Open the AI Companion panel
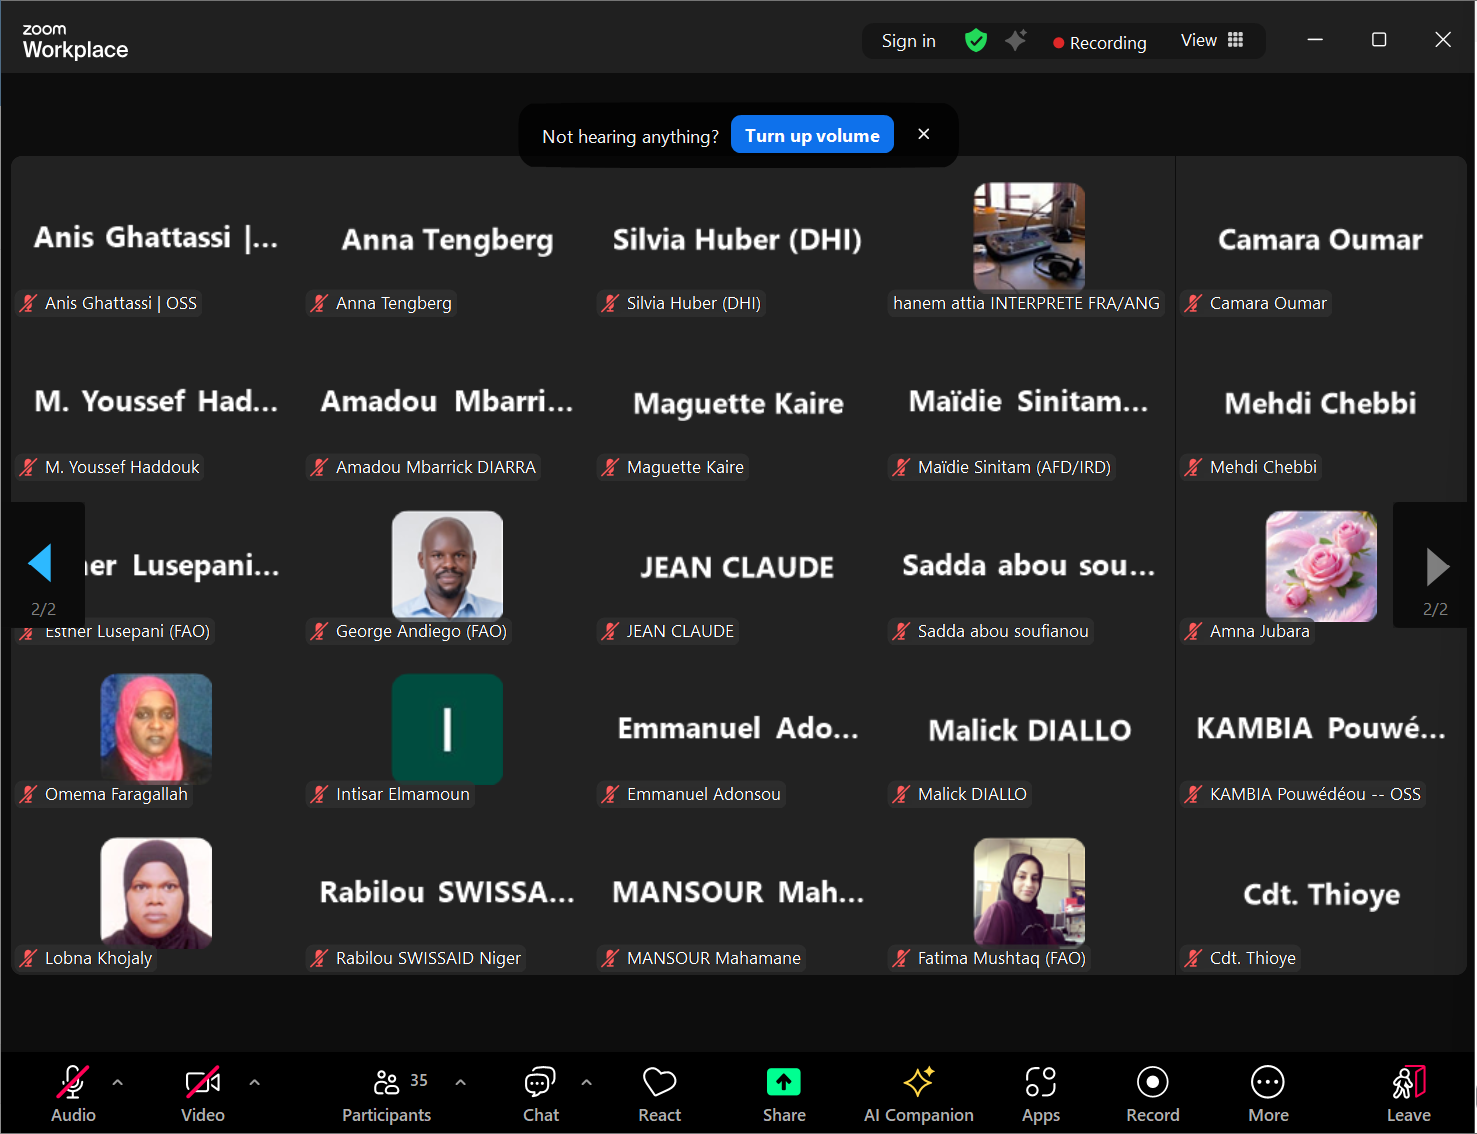 click(x=918, y=1093)
